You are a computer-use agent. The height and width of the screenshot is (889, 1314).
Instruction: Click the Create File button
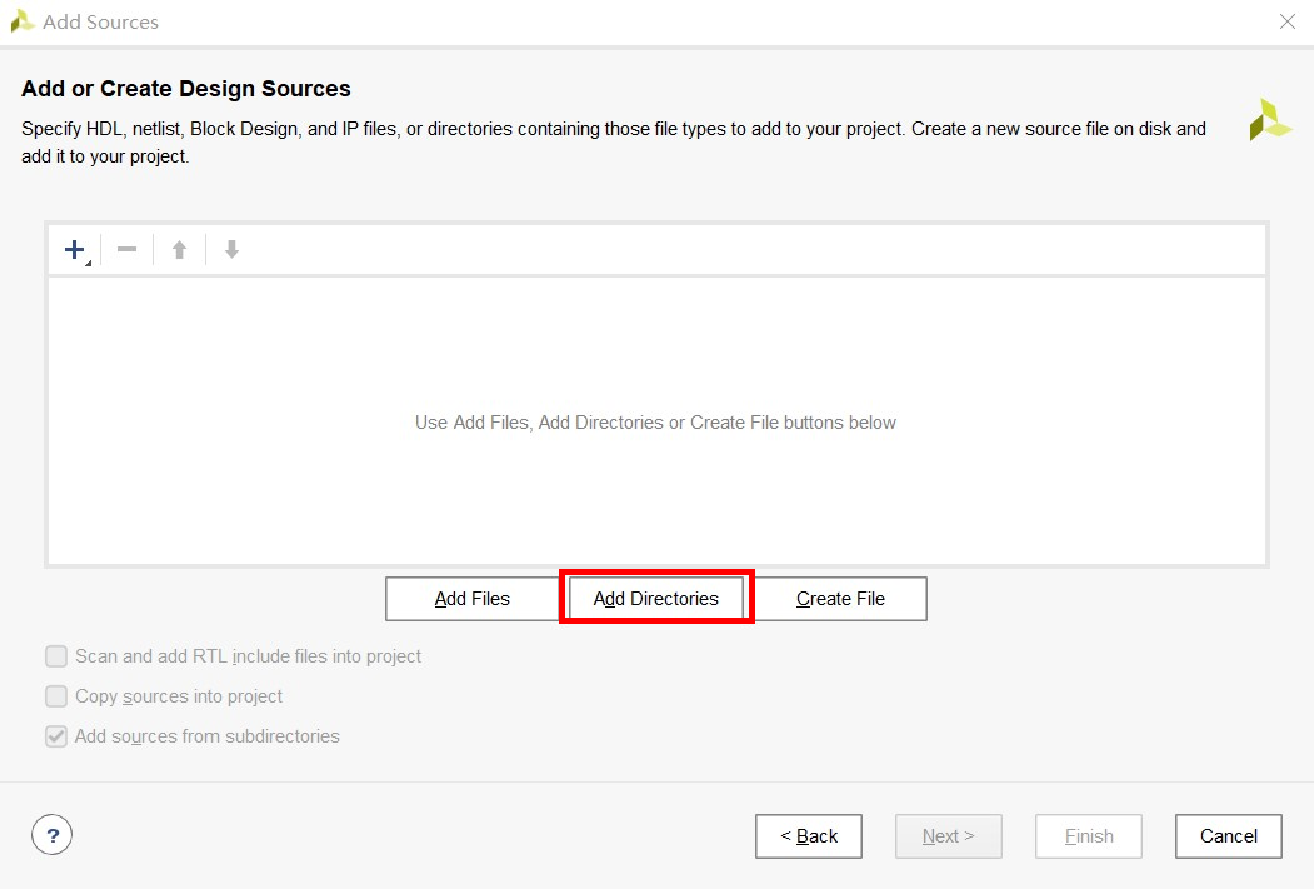(x=840, y=598)
